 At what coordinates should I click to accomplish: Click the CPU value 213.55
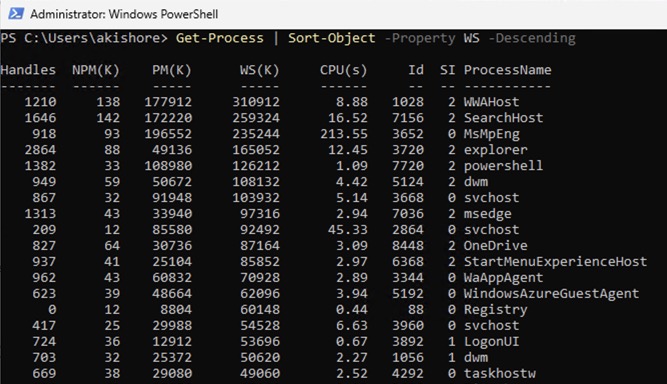click(x=344, y=134)
